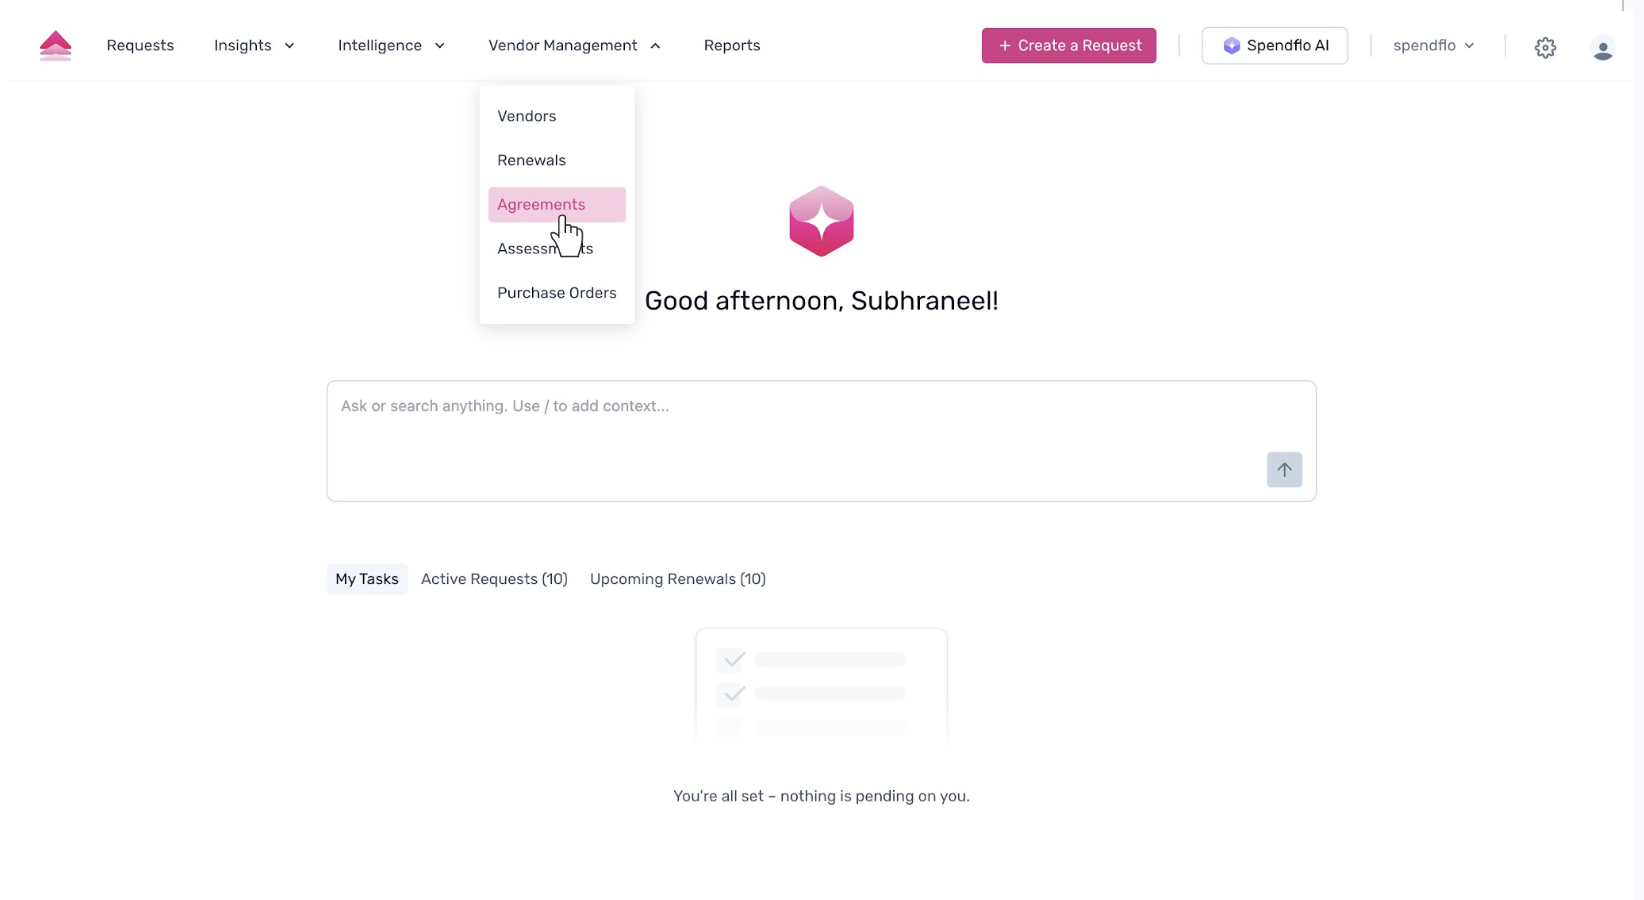Open the user profile avatar icon
This screenshot has height=900, width=1644.
[x=1602, y=48]
